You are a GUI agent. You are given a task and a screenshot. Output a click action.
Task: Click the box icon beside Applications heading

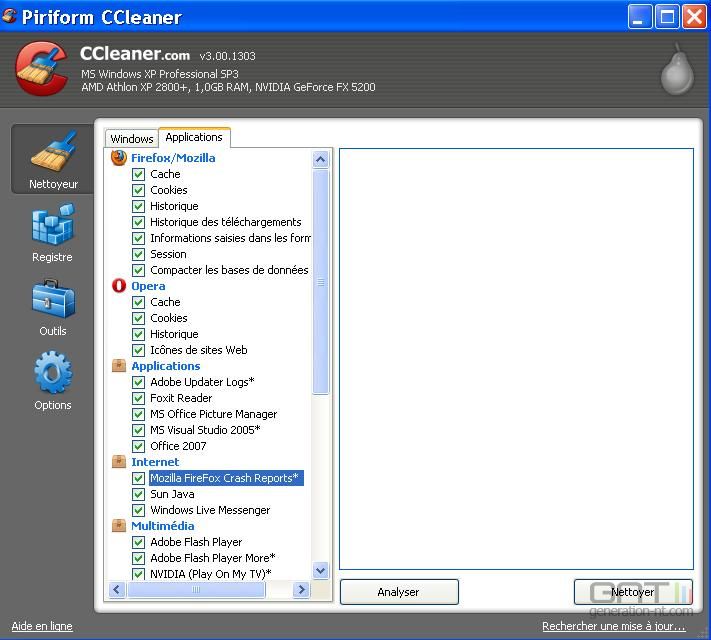coord(119,366)
